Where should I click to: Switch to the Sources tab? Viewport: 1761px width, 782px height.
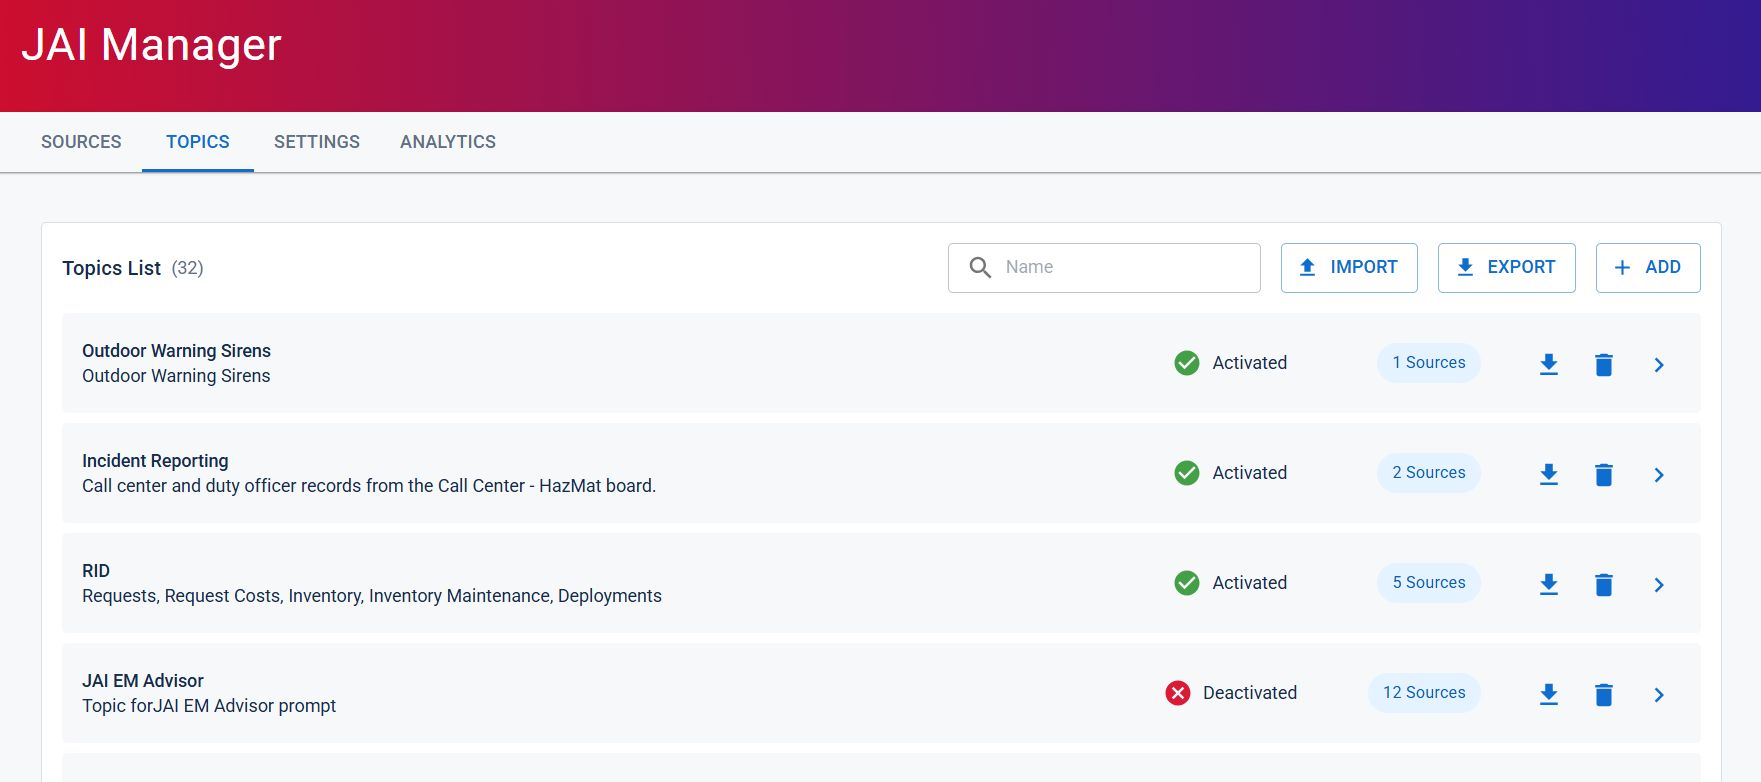point(81,142)
